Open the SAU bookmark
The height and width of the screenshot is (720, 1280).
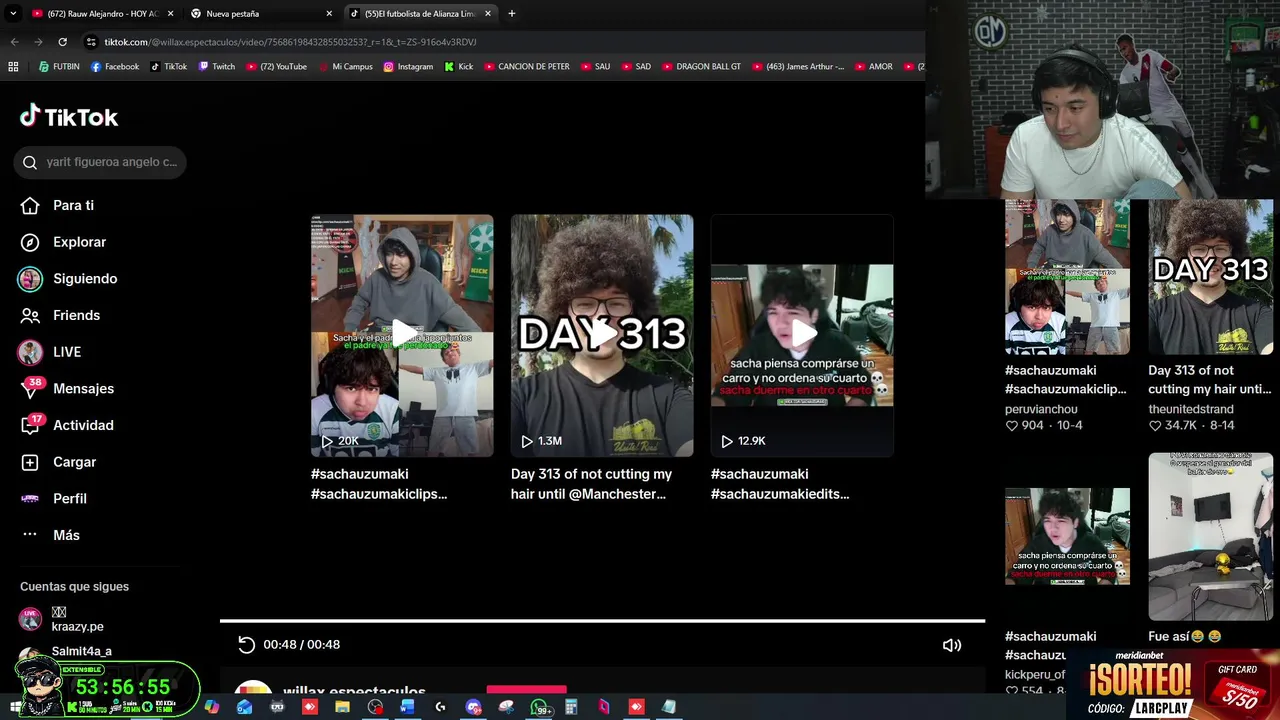[x=595, y=67]
